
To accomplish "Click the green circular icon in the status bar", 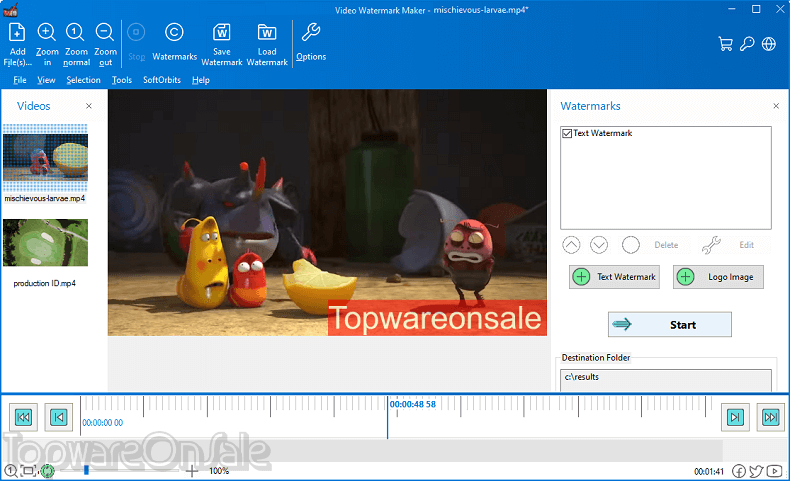I will click(x=47, y=471).
